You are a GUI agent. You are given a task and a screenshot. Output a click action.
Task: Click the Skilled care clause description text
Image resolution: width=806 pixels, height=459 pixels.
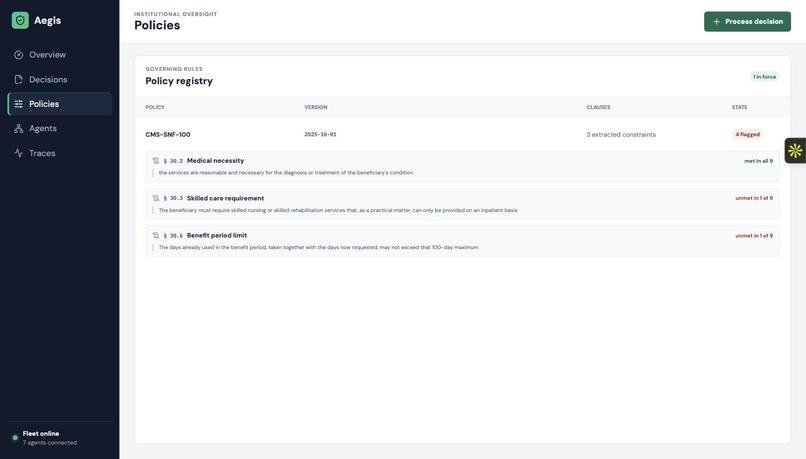(x=338, y=210)
